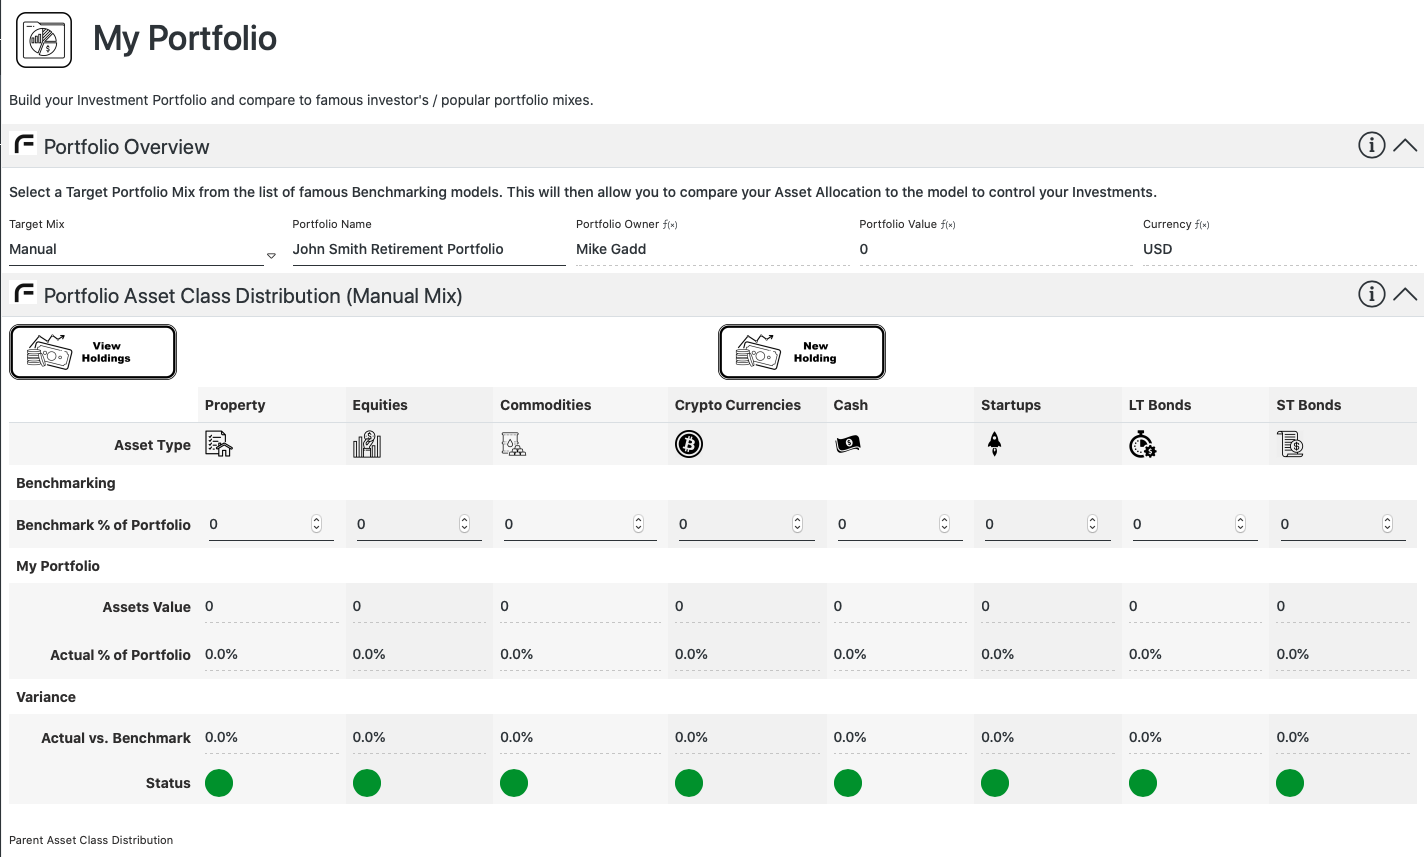Click the My Portfolio page title
1424x857 pixels.
[185, 38]
